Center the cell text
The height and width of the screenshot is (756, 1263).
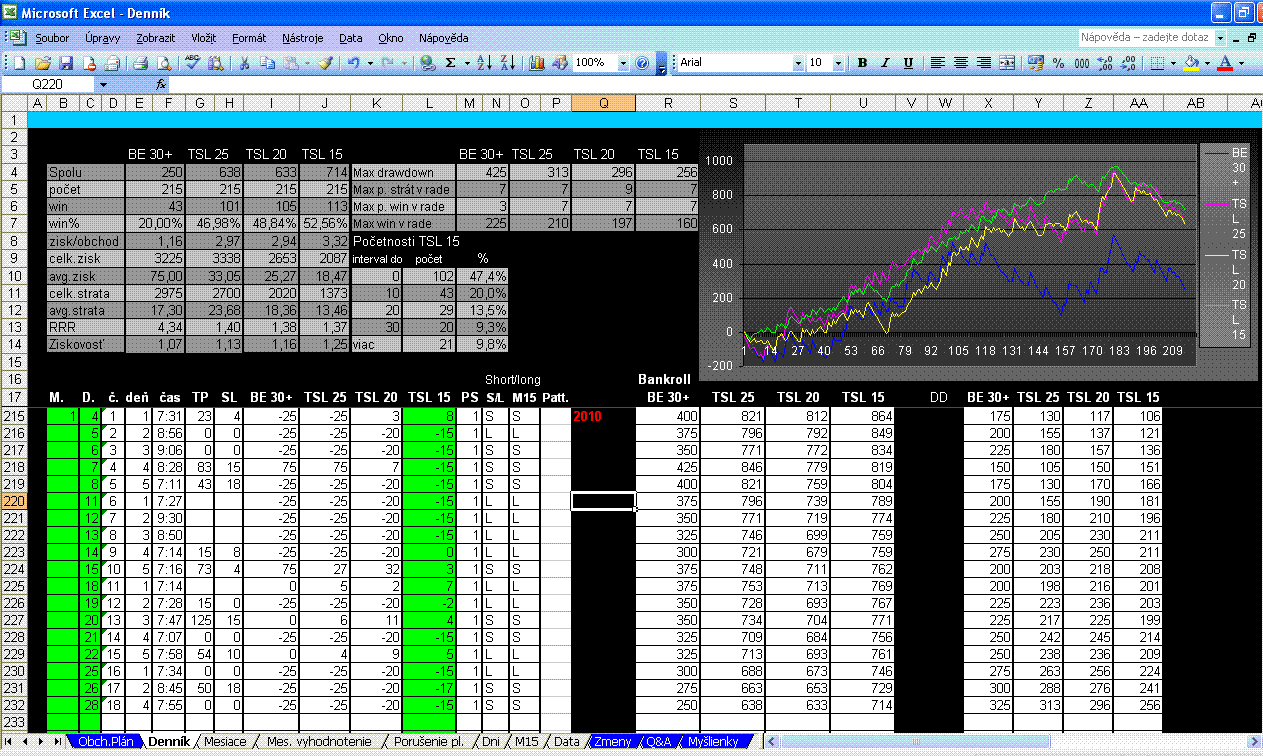click(961, 62)
